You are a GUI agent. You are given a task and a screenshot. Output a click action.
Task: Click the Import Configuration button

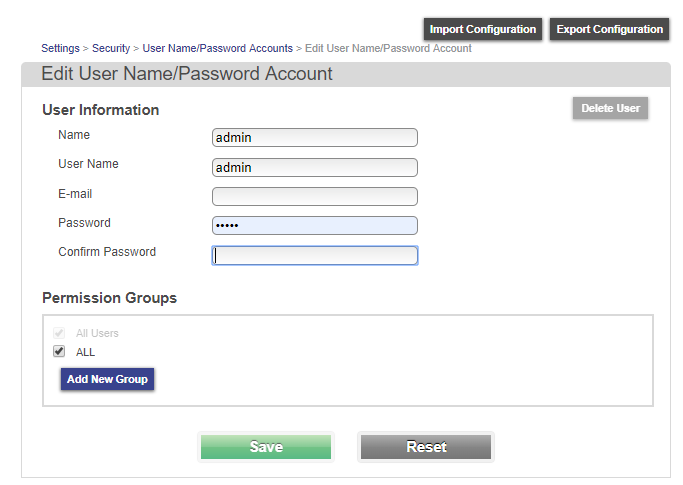(x=483, y=29)
